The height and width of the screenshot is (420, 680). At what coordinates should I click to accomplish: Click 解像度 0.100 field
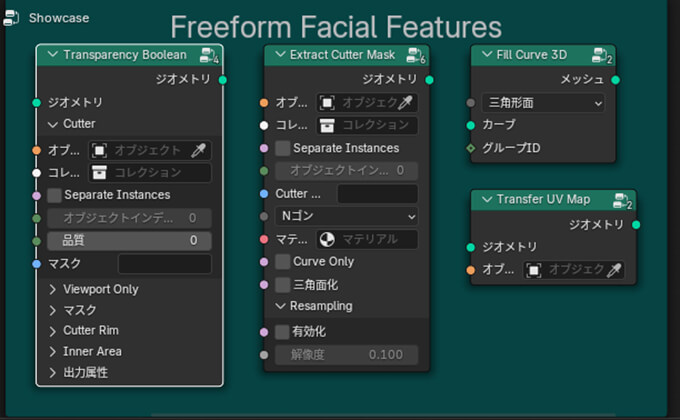pos(347,354)
